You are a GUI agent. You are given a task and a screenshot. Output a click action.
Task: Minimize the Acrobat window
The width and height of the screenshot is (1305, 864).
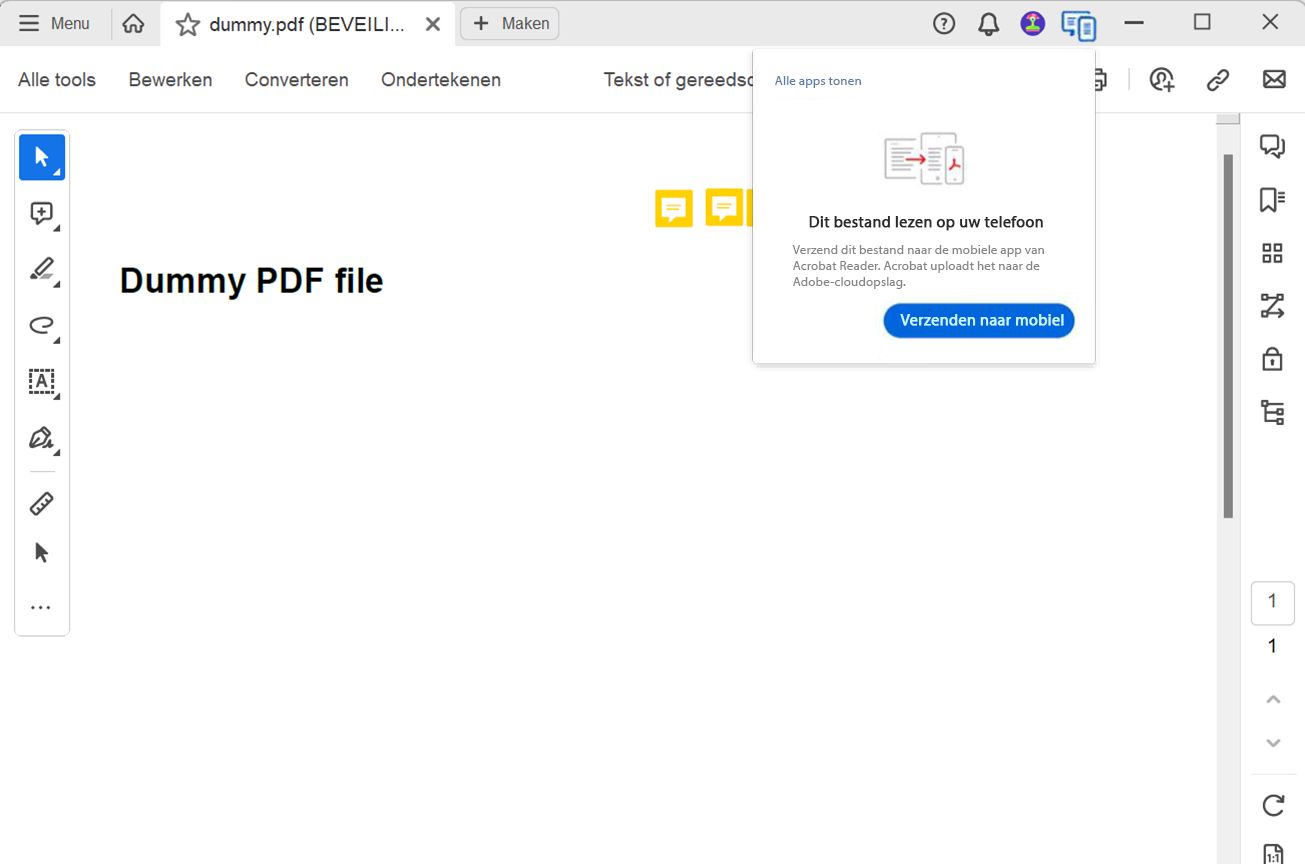pyautogui.click(x=1134, y=23)
